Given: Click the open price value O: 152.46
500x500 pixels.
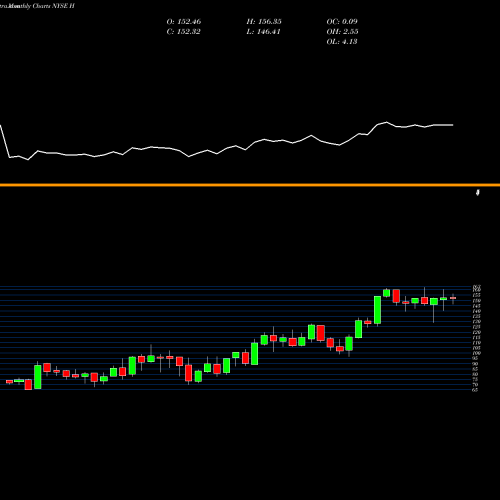Looking at the screenshot, I should (x=184, y=22).
